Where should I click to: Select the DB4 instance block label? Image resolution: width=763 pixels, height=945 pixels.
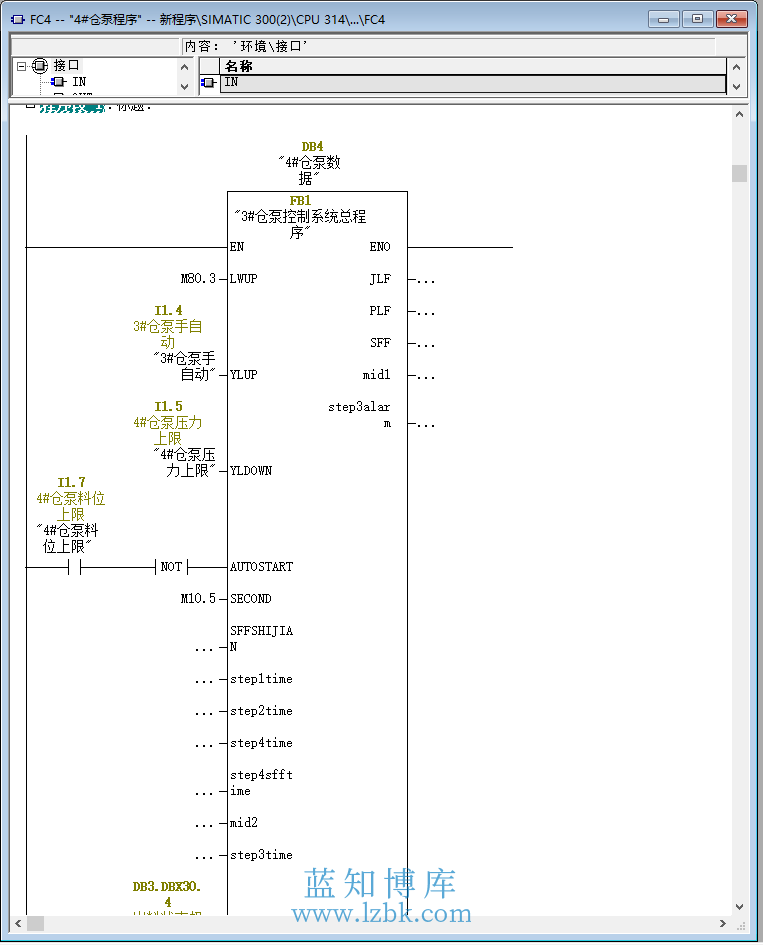click(312, 146)
